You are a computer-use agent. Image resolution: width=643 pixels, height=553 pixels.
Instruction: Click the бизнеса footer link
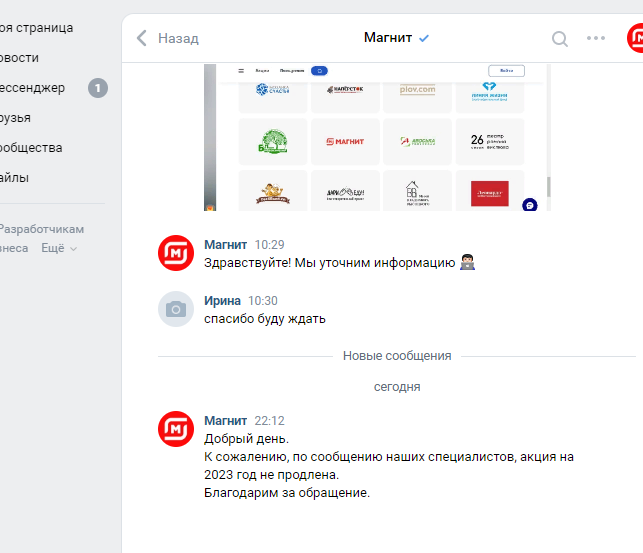[x=14, y=248]
